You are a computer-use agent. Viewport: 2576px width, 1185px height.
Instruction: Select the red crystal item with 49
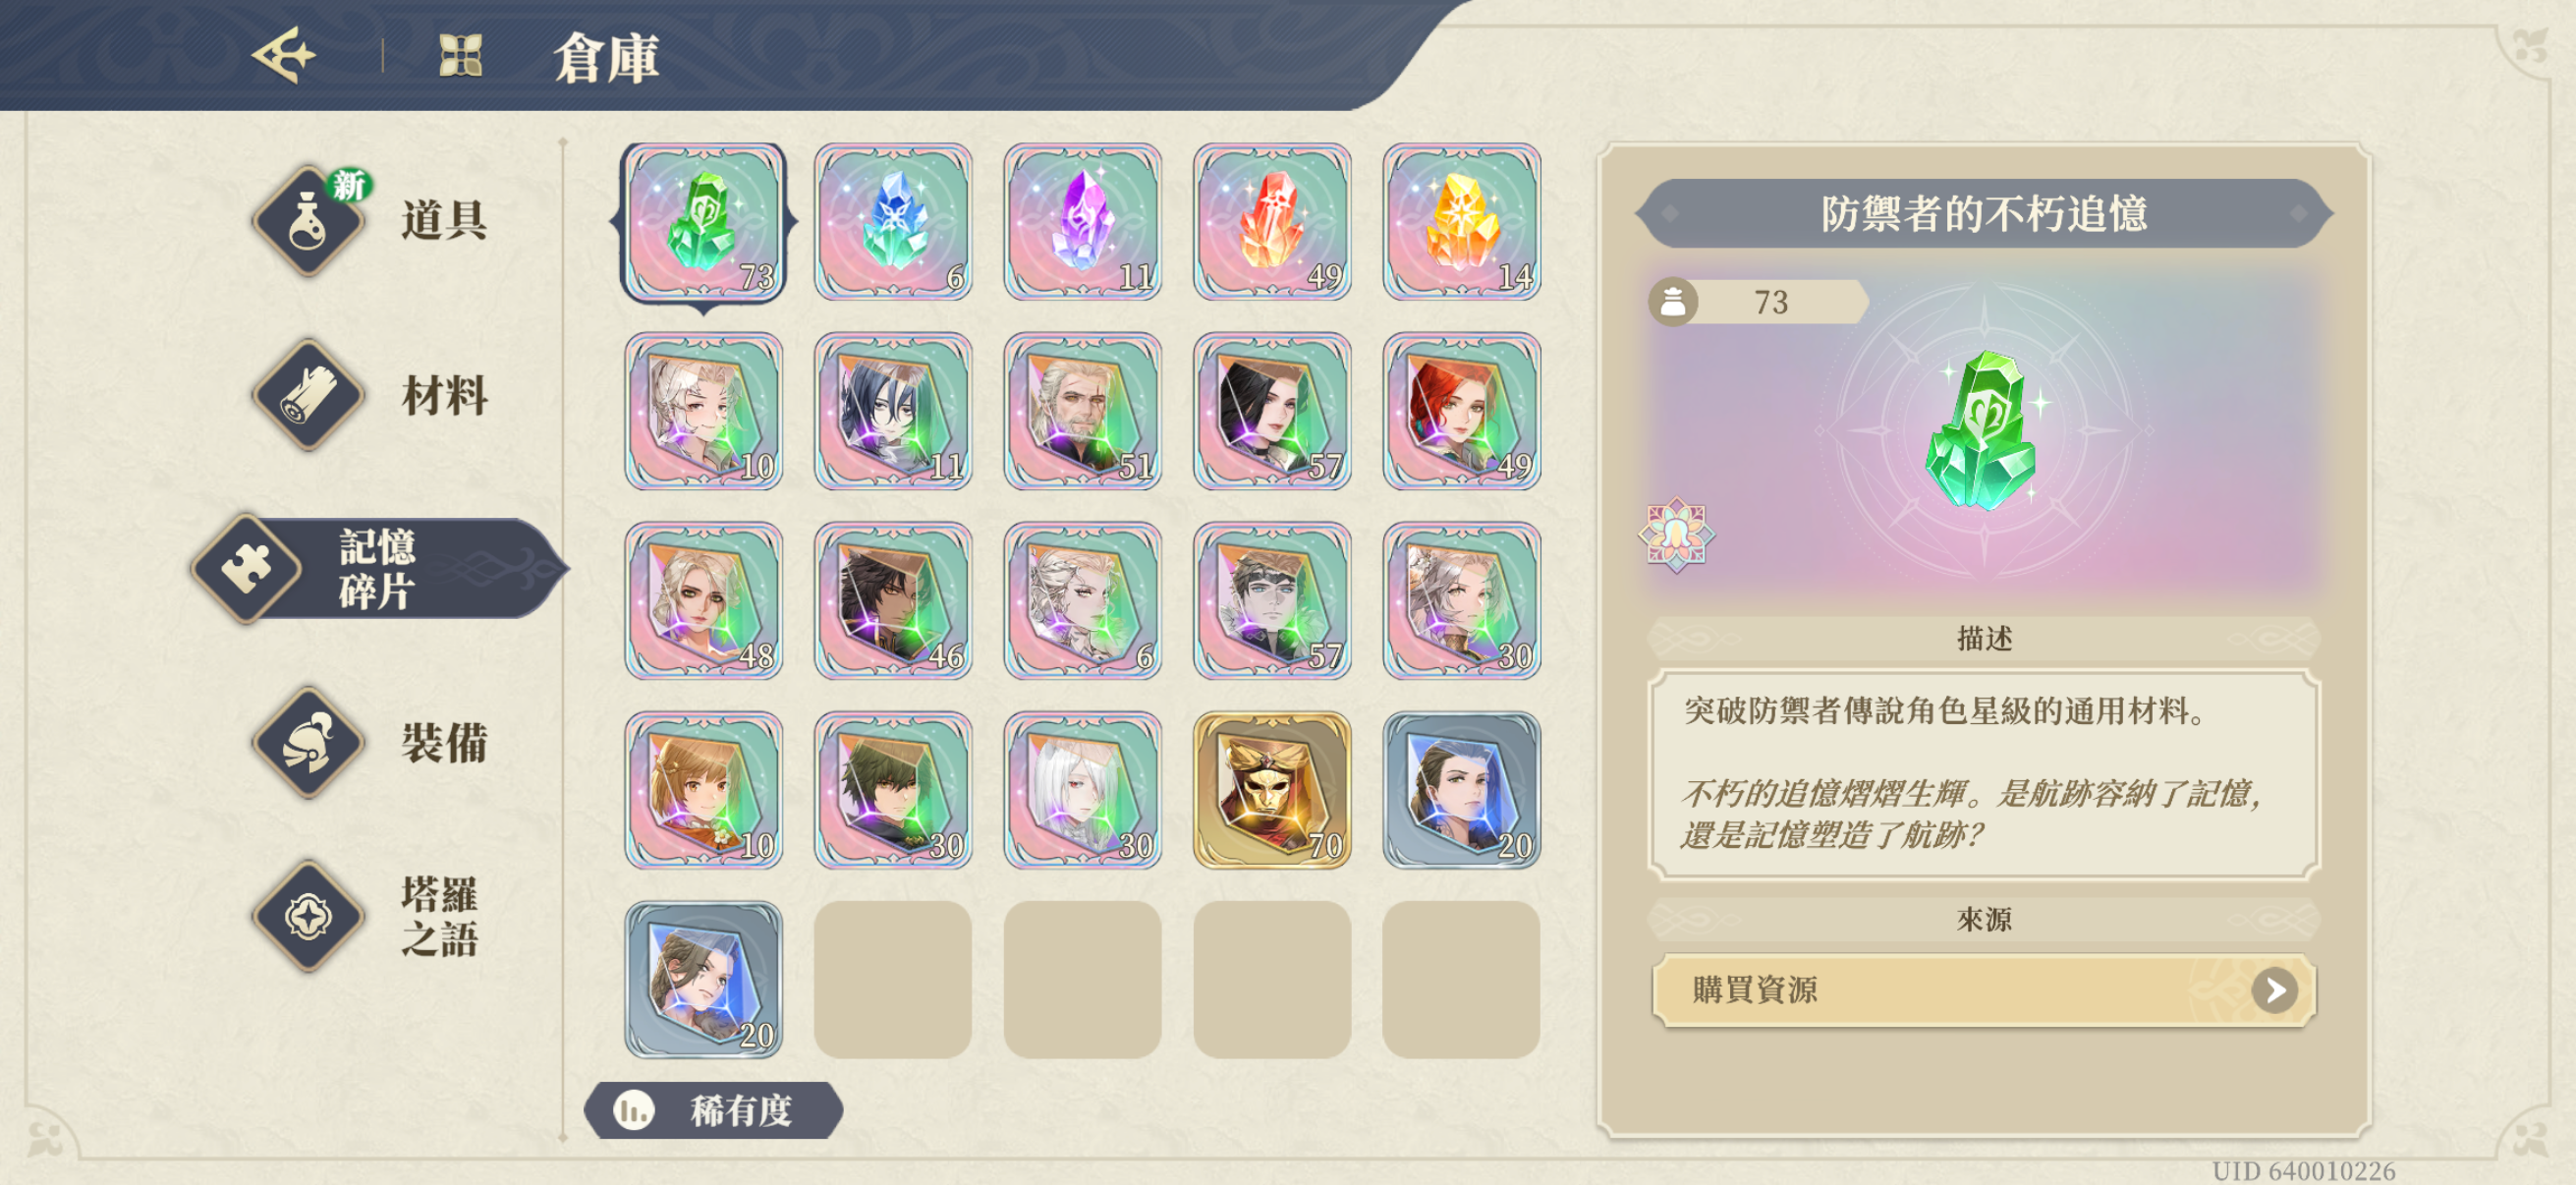click(x=1272, y=222)
